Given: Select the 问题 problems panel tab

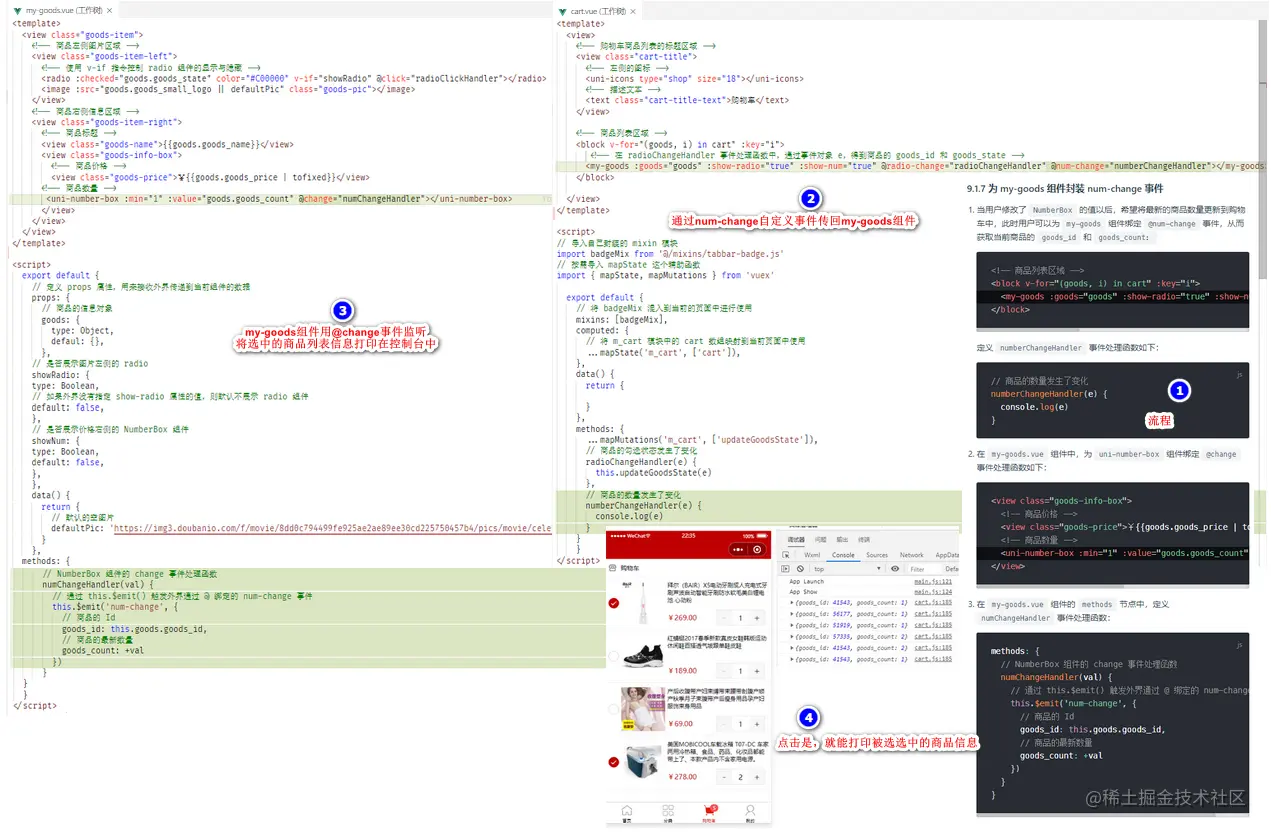Looking at the screenshot, I should click(x=820, y=540).
